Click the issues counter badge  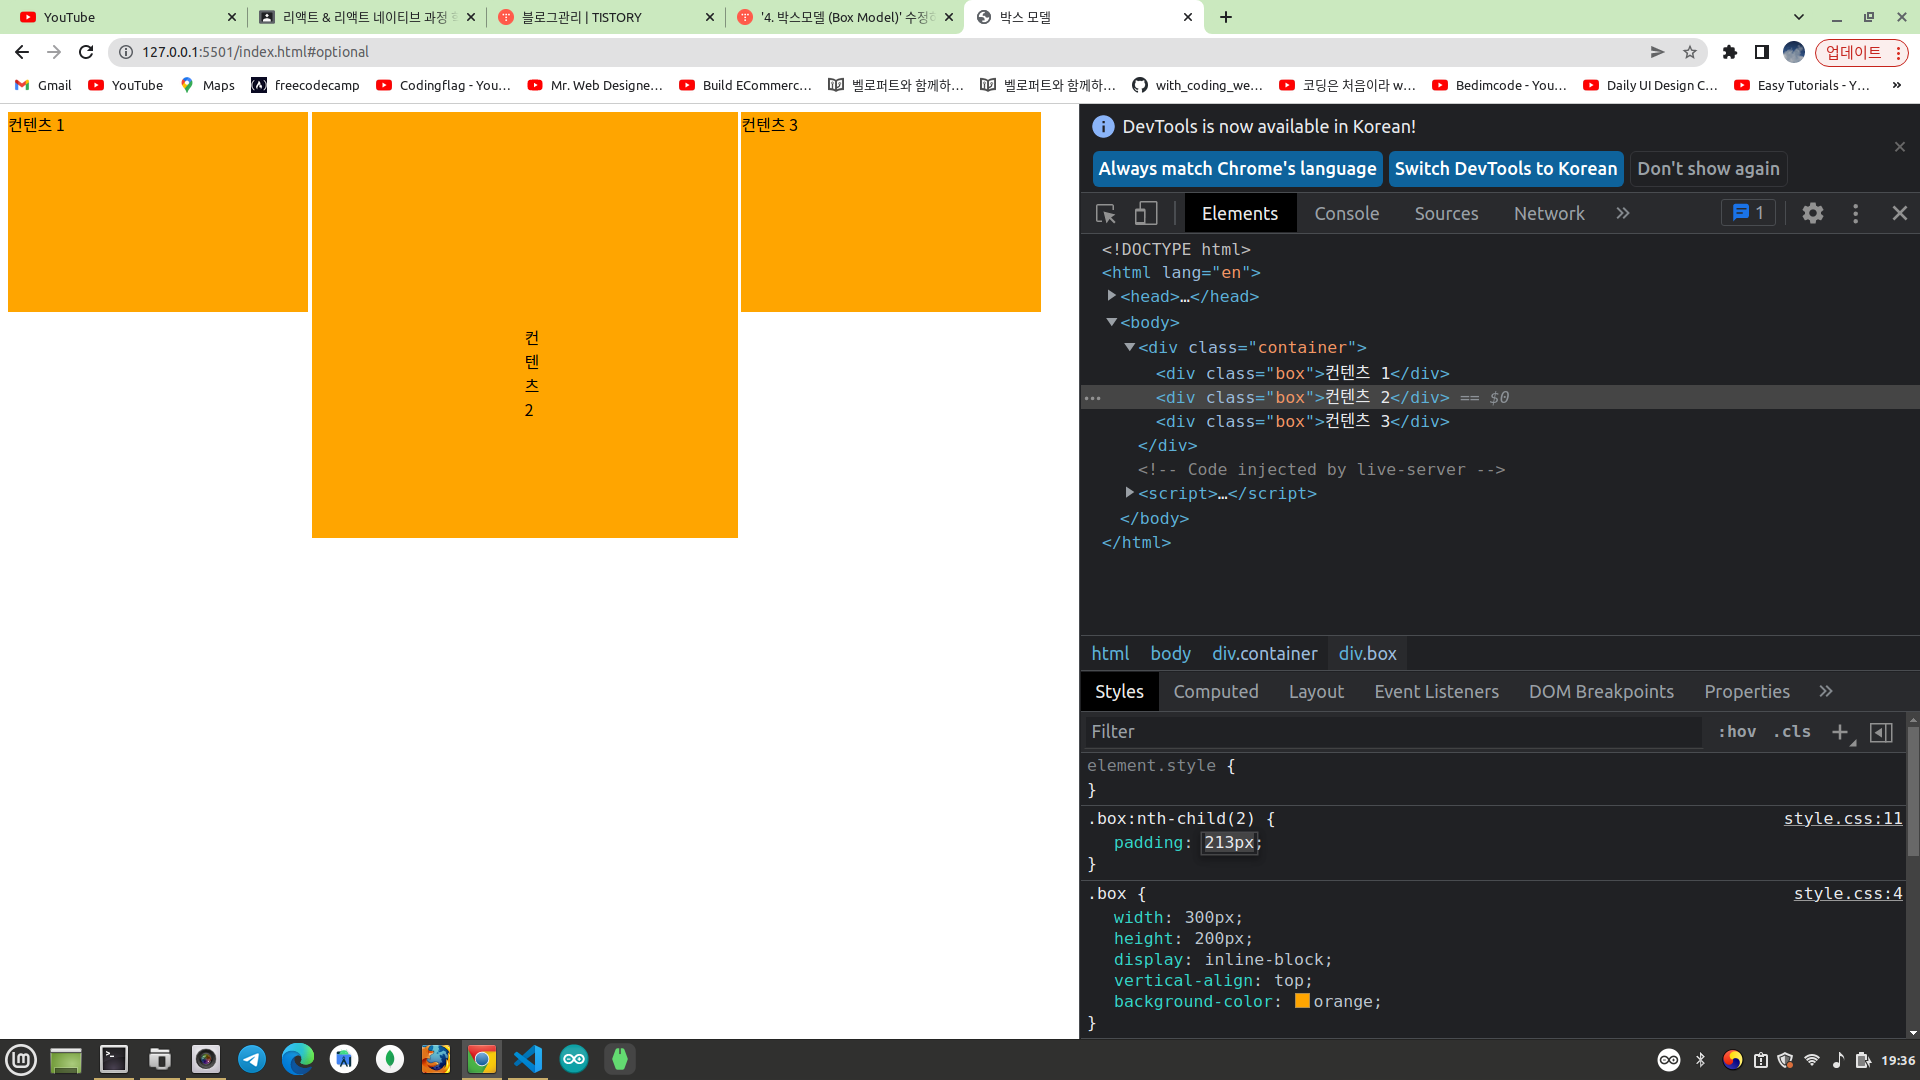point(1748,213)
